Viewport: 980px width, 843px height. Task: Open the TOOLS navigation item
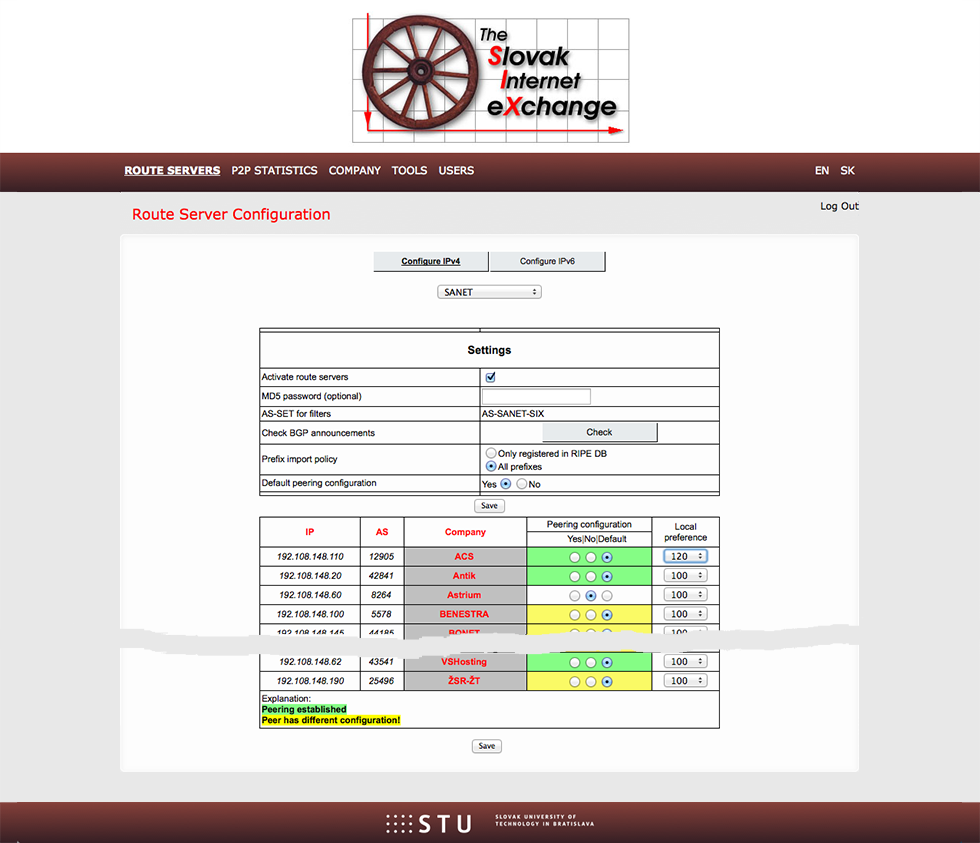(x=409, y=171)
